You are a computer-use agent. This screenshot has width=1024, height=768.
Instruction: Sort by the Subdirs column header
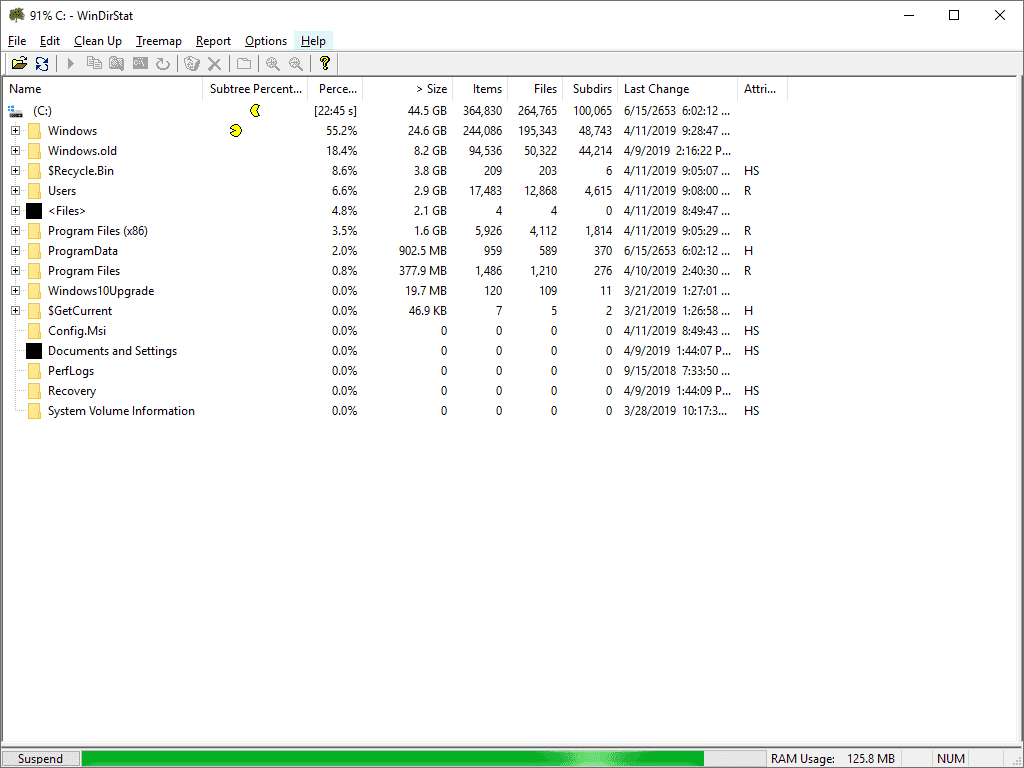pyautogui.click(x=590, y=89)
